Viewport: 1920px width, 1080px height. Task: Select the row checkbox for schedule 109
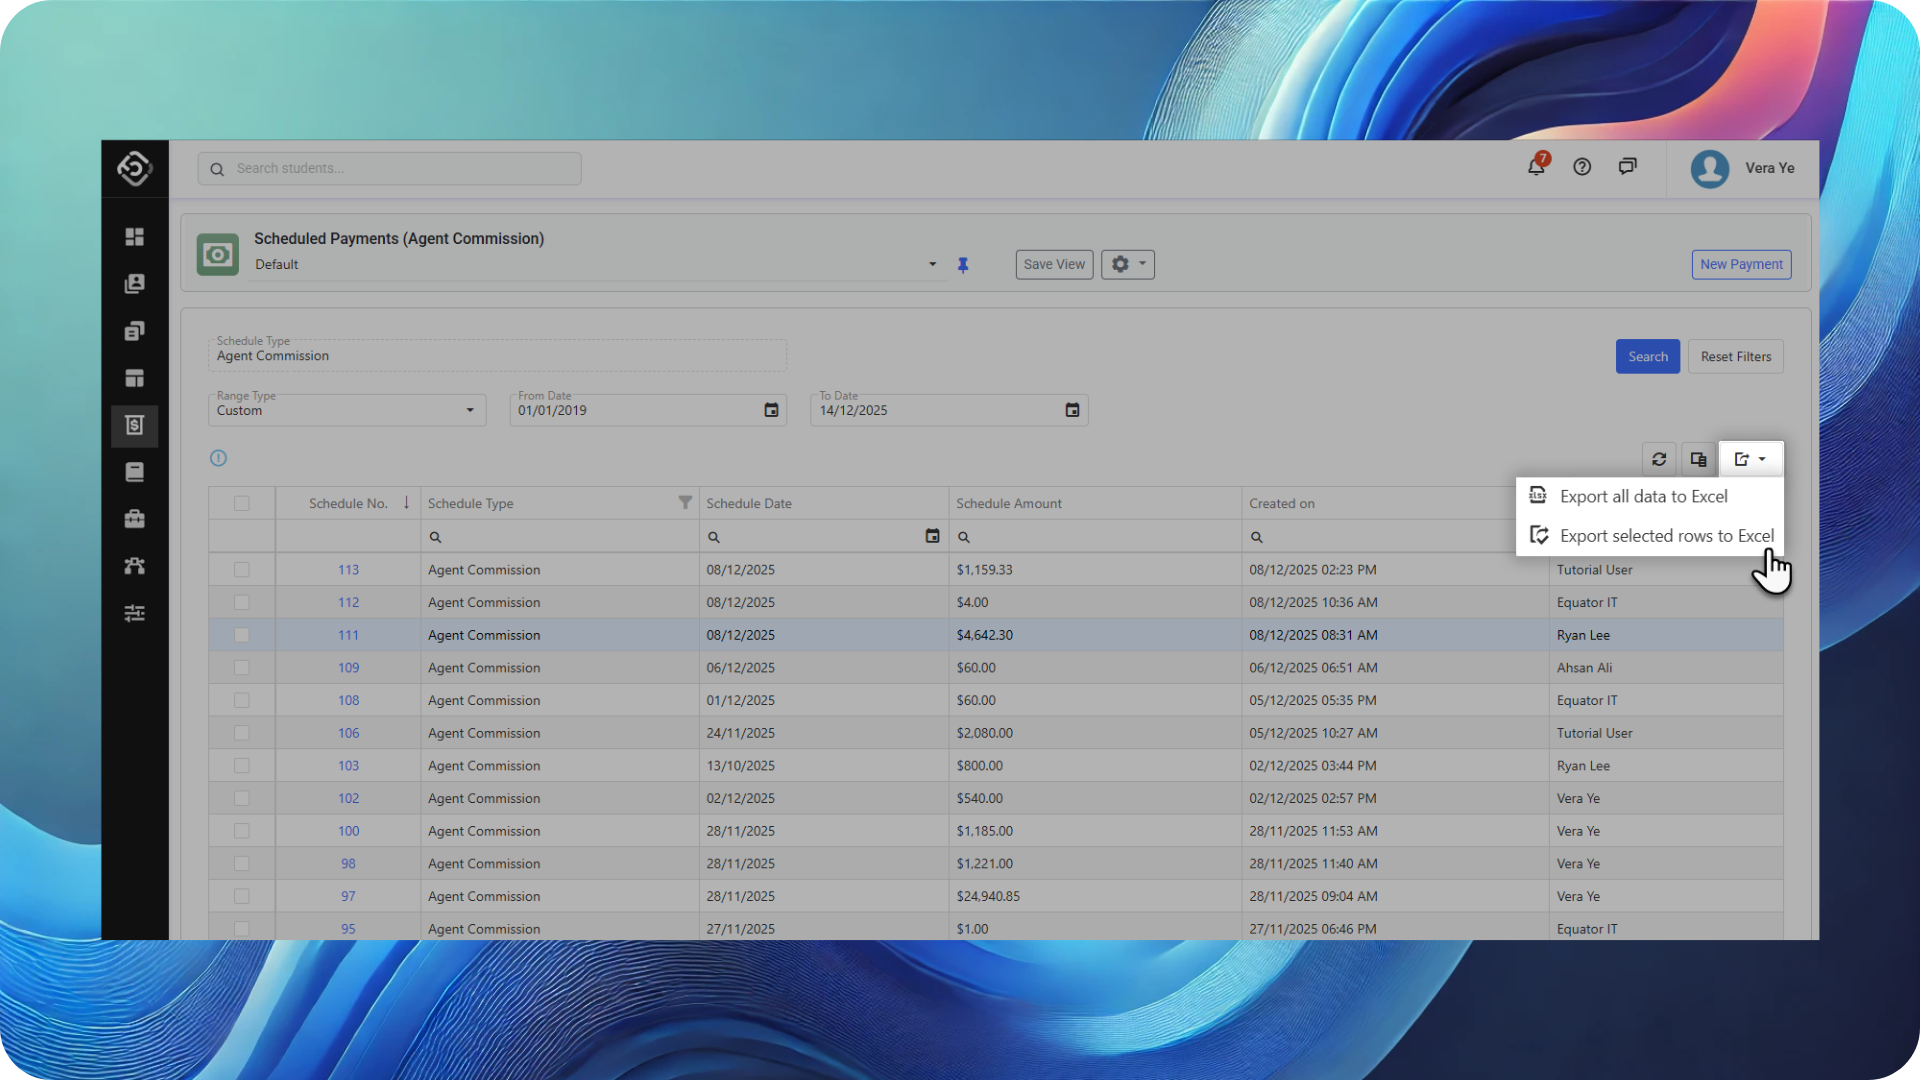[x=241, y=668]
